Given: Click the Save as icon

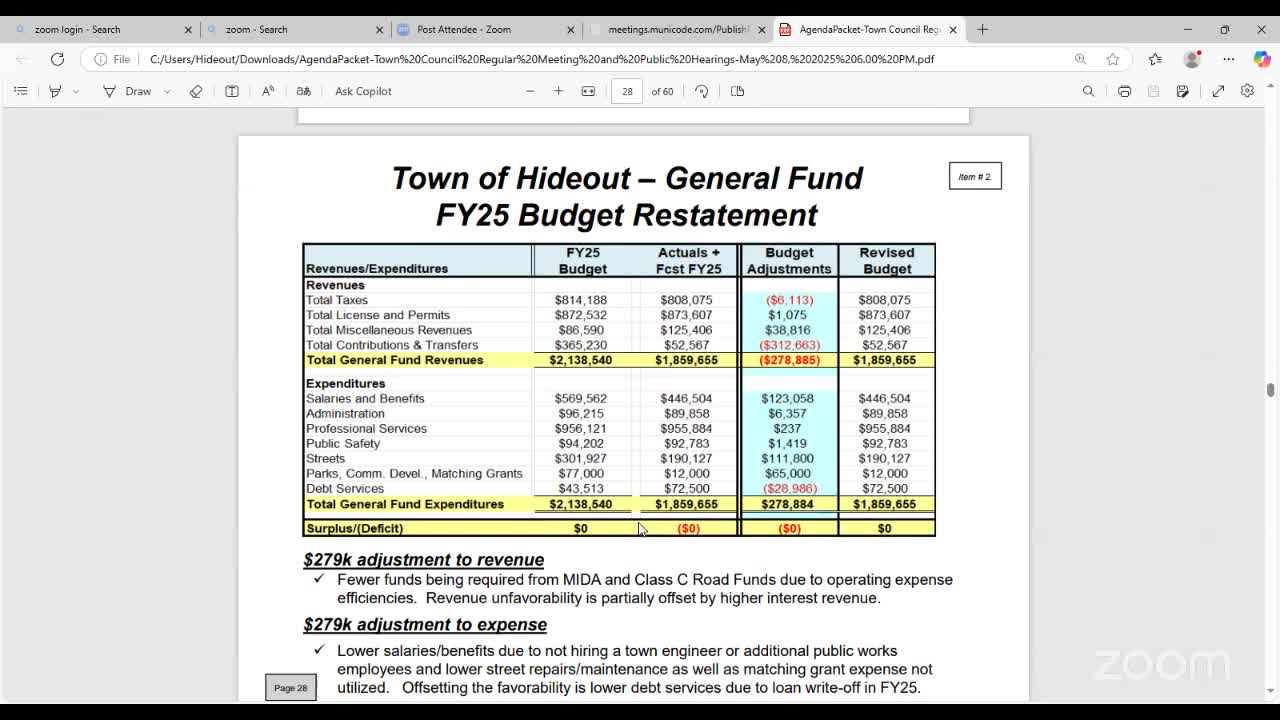Looking at the screenshot, I should [1182, 91].
